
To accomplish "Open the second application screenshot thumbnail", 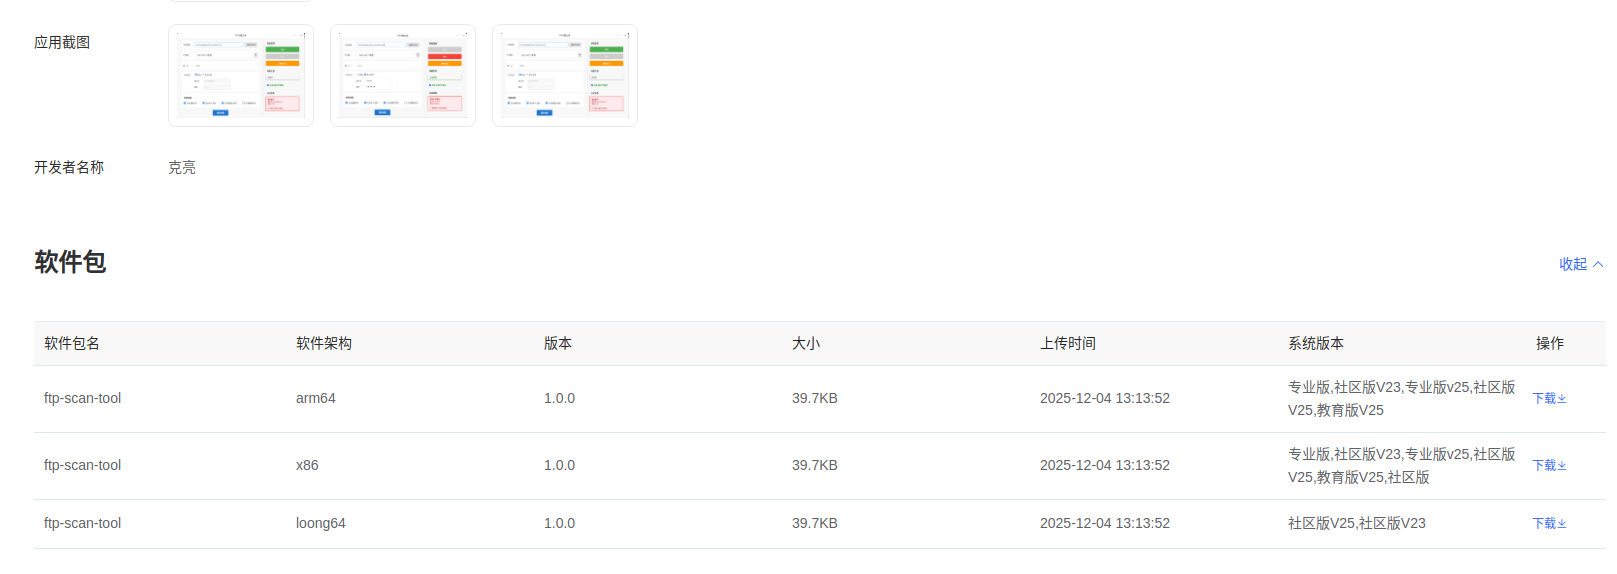I will 403,76.
